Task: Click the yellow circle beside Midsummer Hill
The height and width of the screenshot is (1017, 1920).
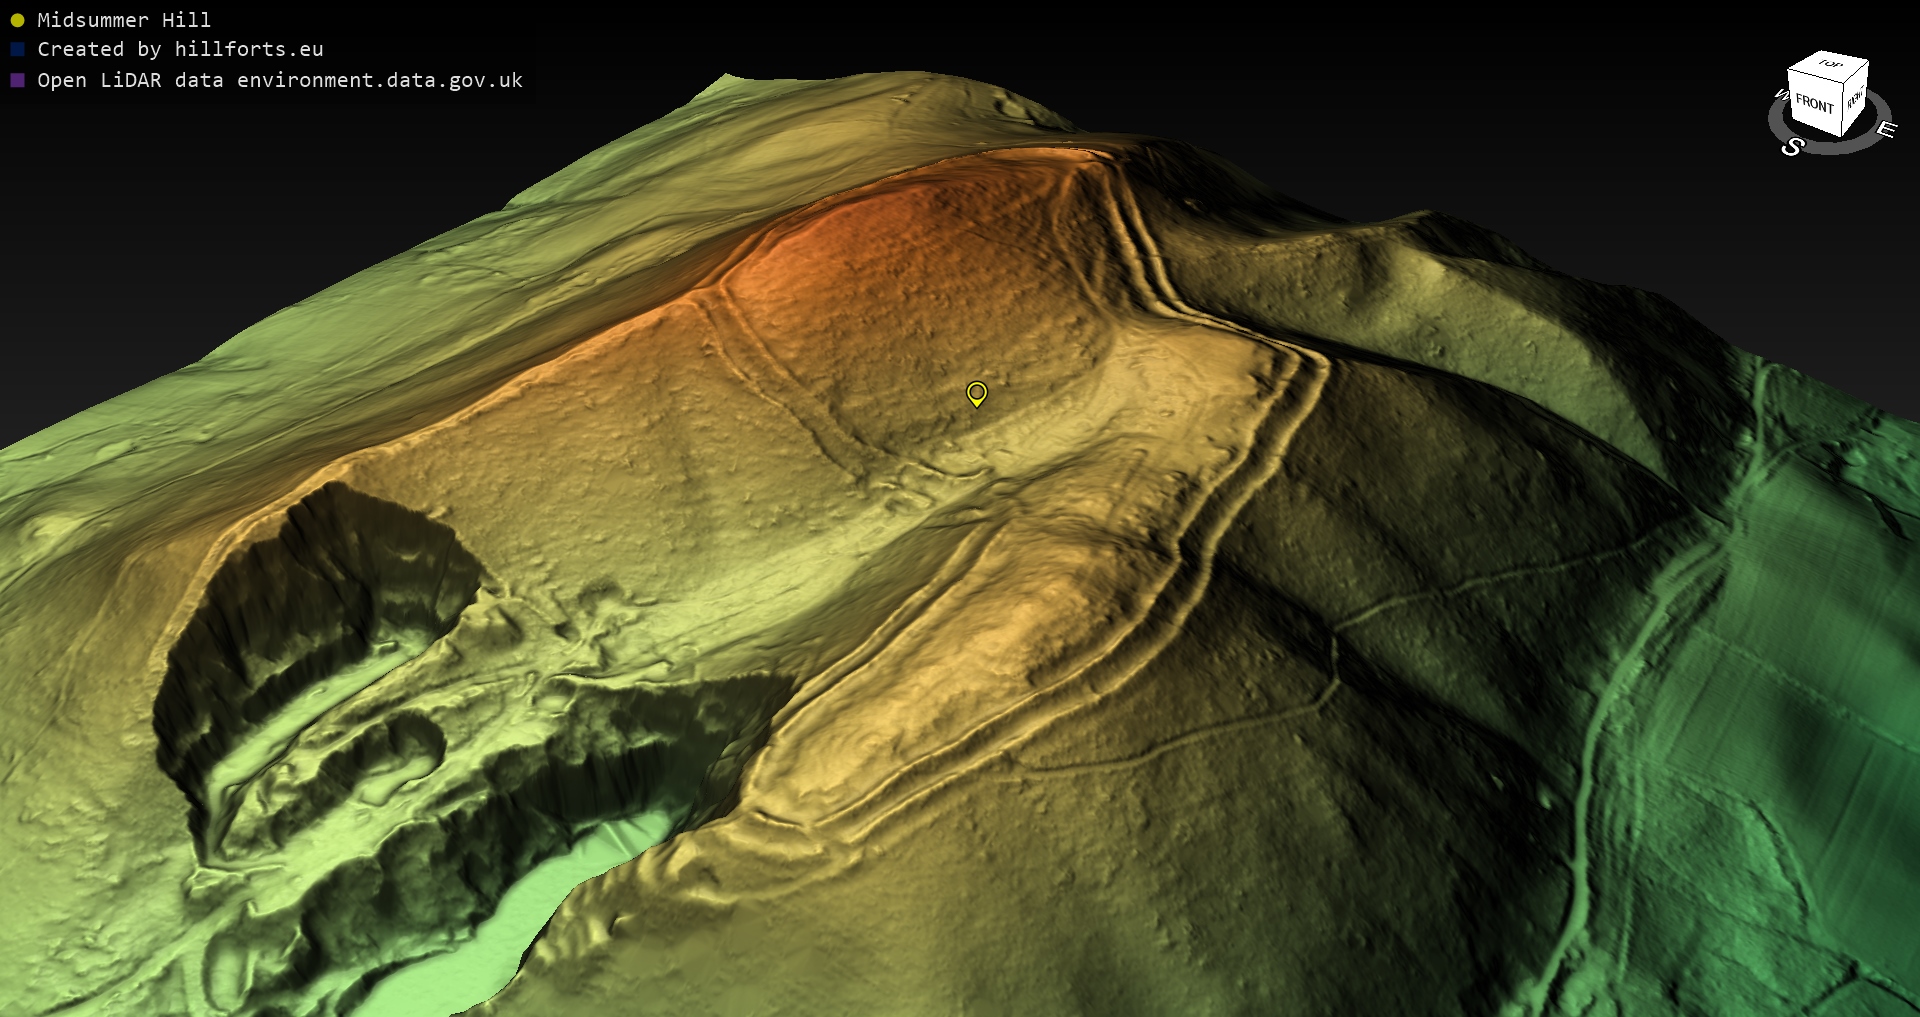Action: point(17,20)
